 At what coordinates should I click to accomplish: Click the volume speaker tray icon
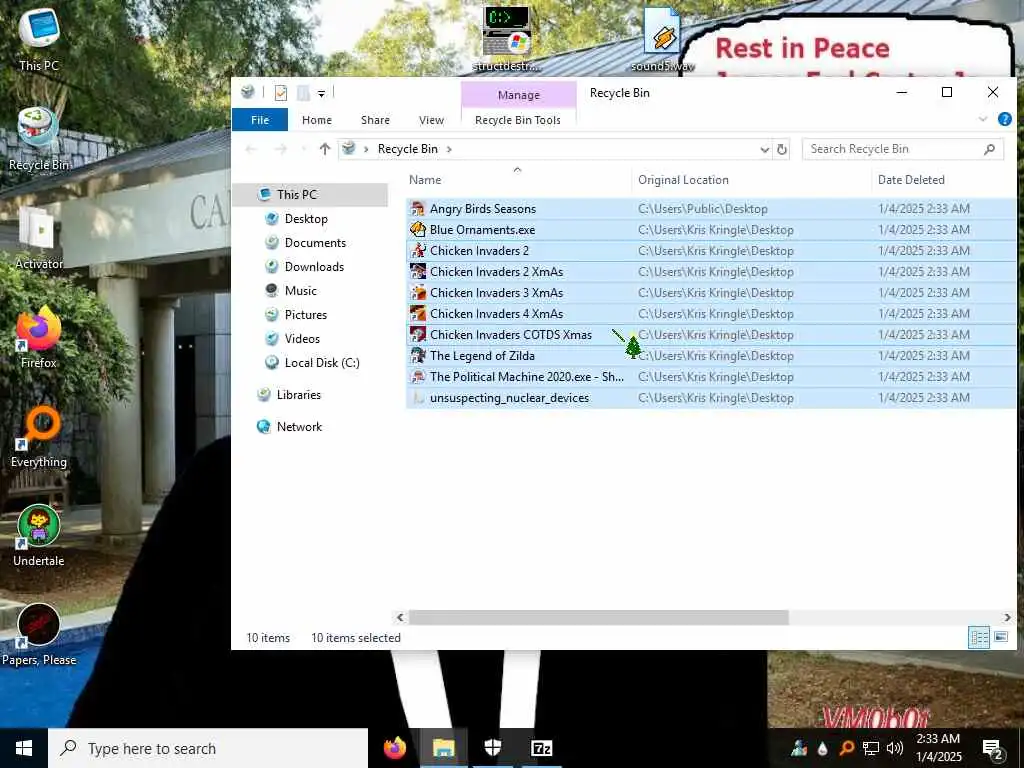(x=895, y=748)
